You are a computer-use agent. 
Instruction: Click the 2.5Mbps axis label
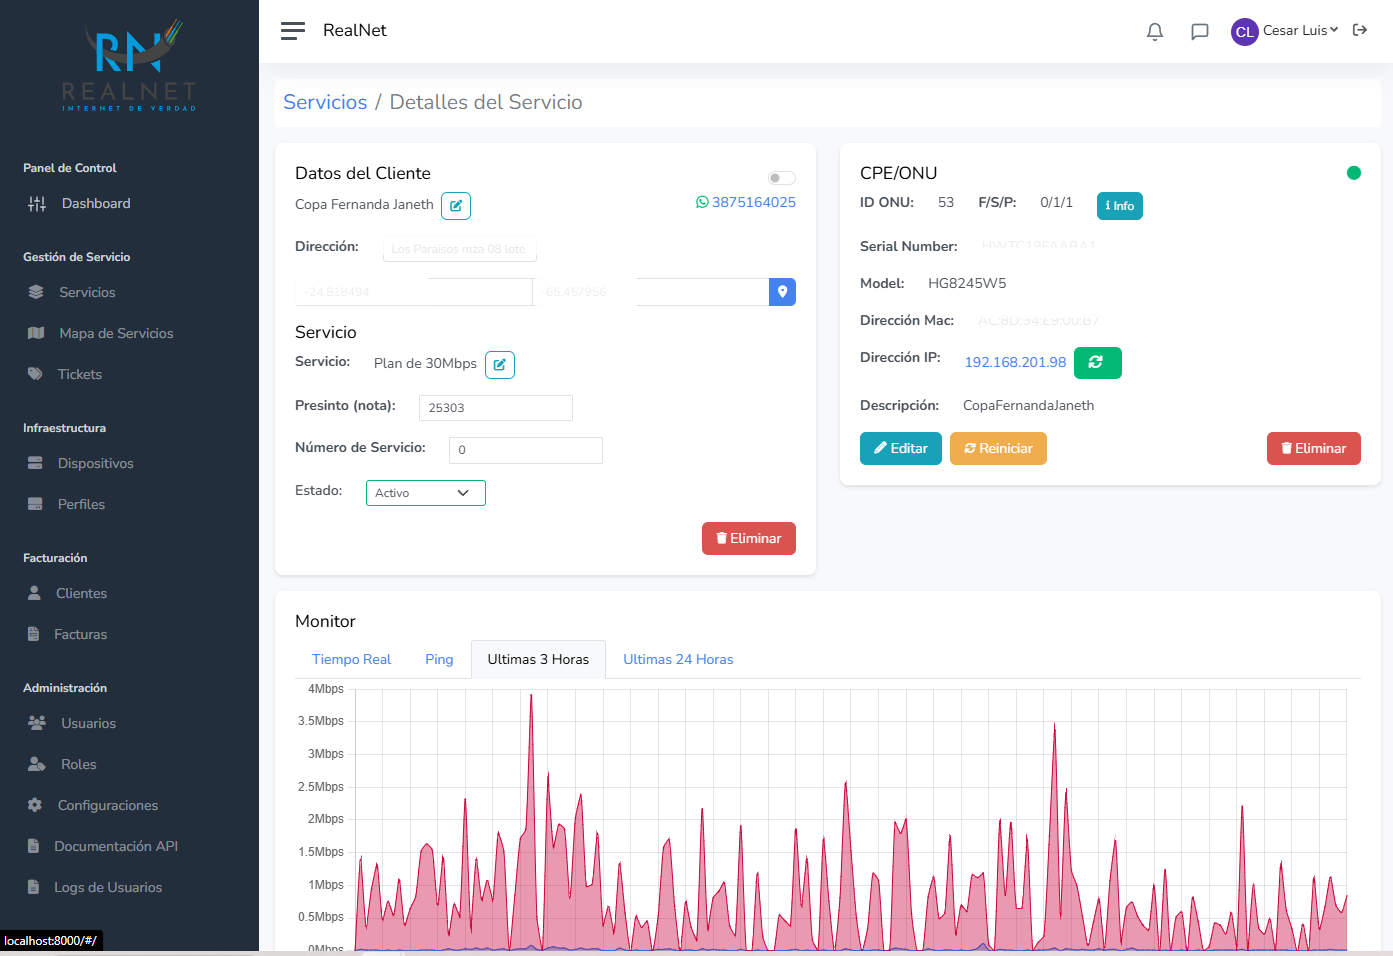[x=321, y=787]
